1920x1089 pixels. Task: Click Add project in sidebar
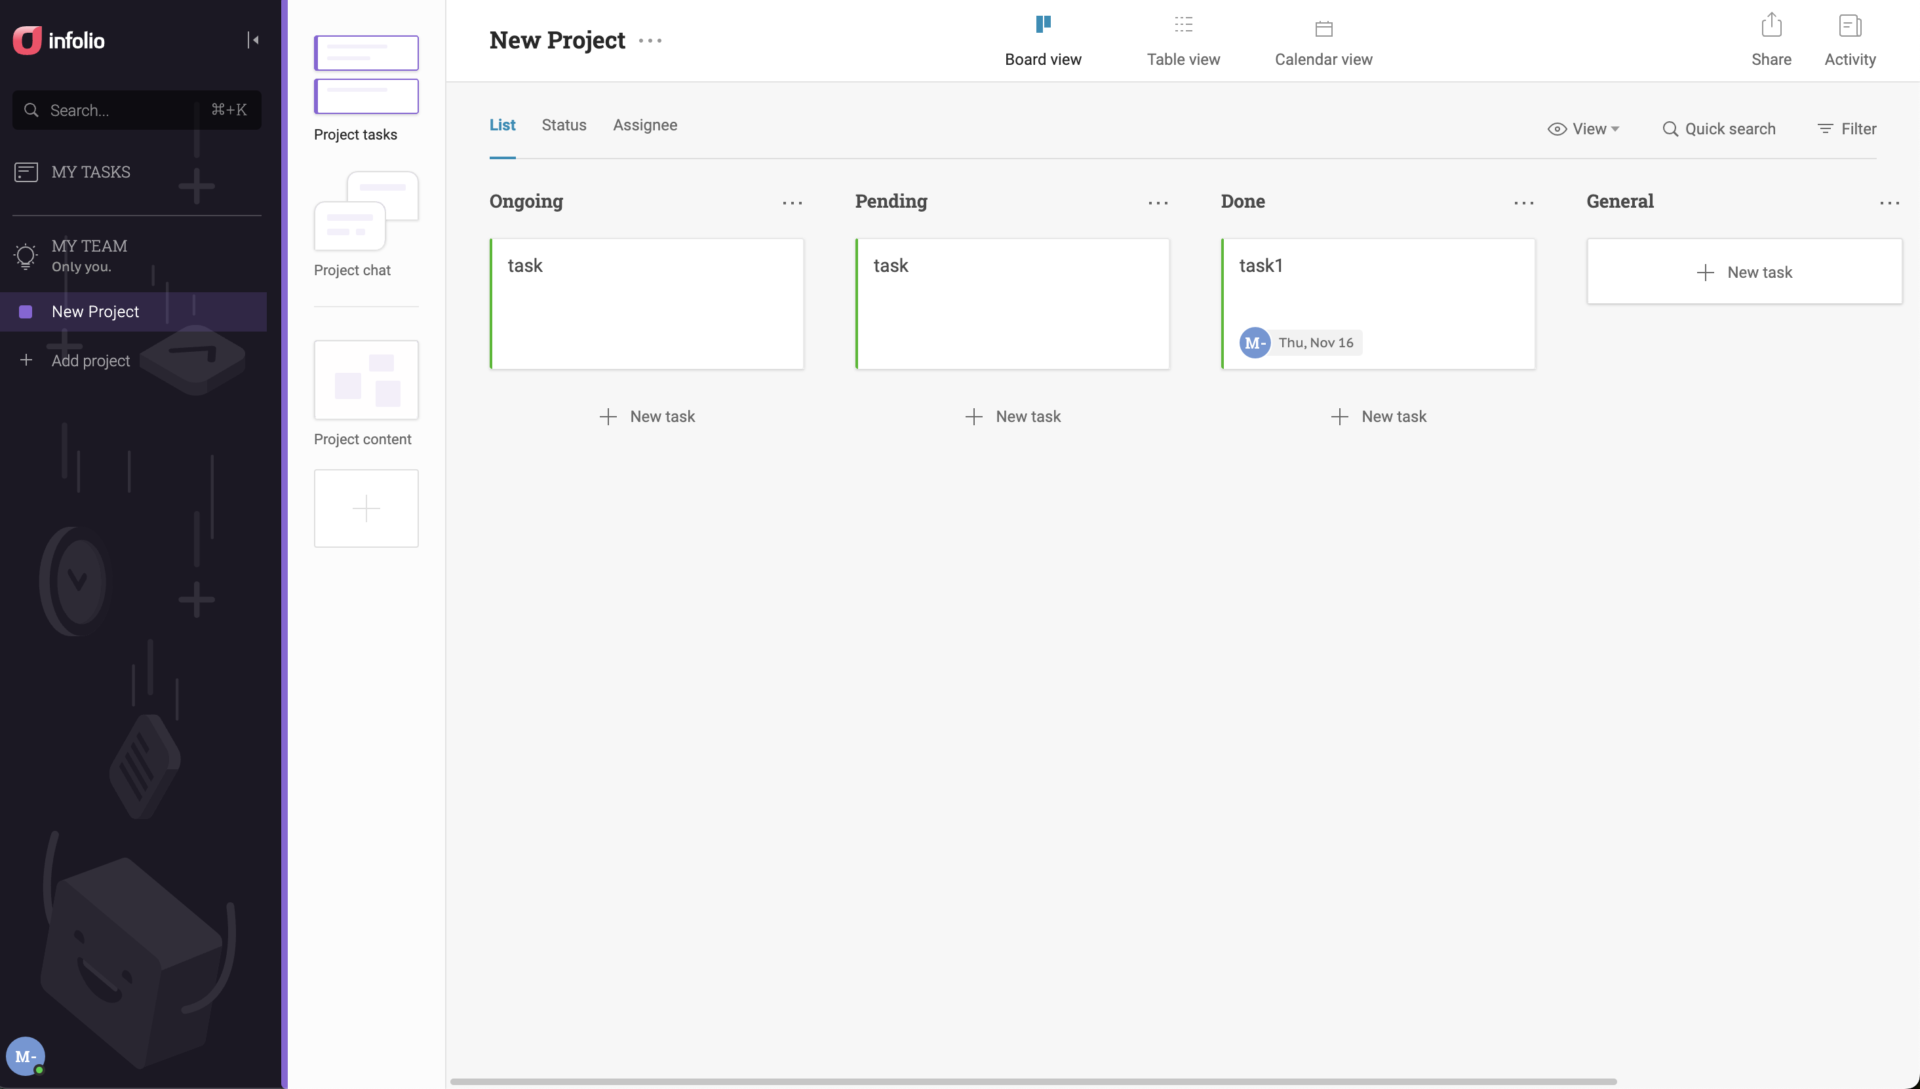coord(90,361)
